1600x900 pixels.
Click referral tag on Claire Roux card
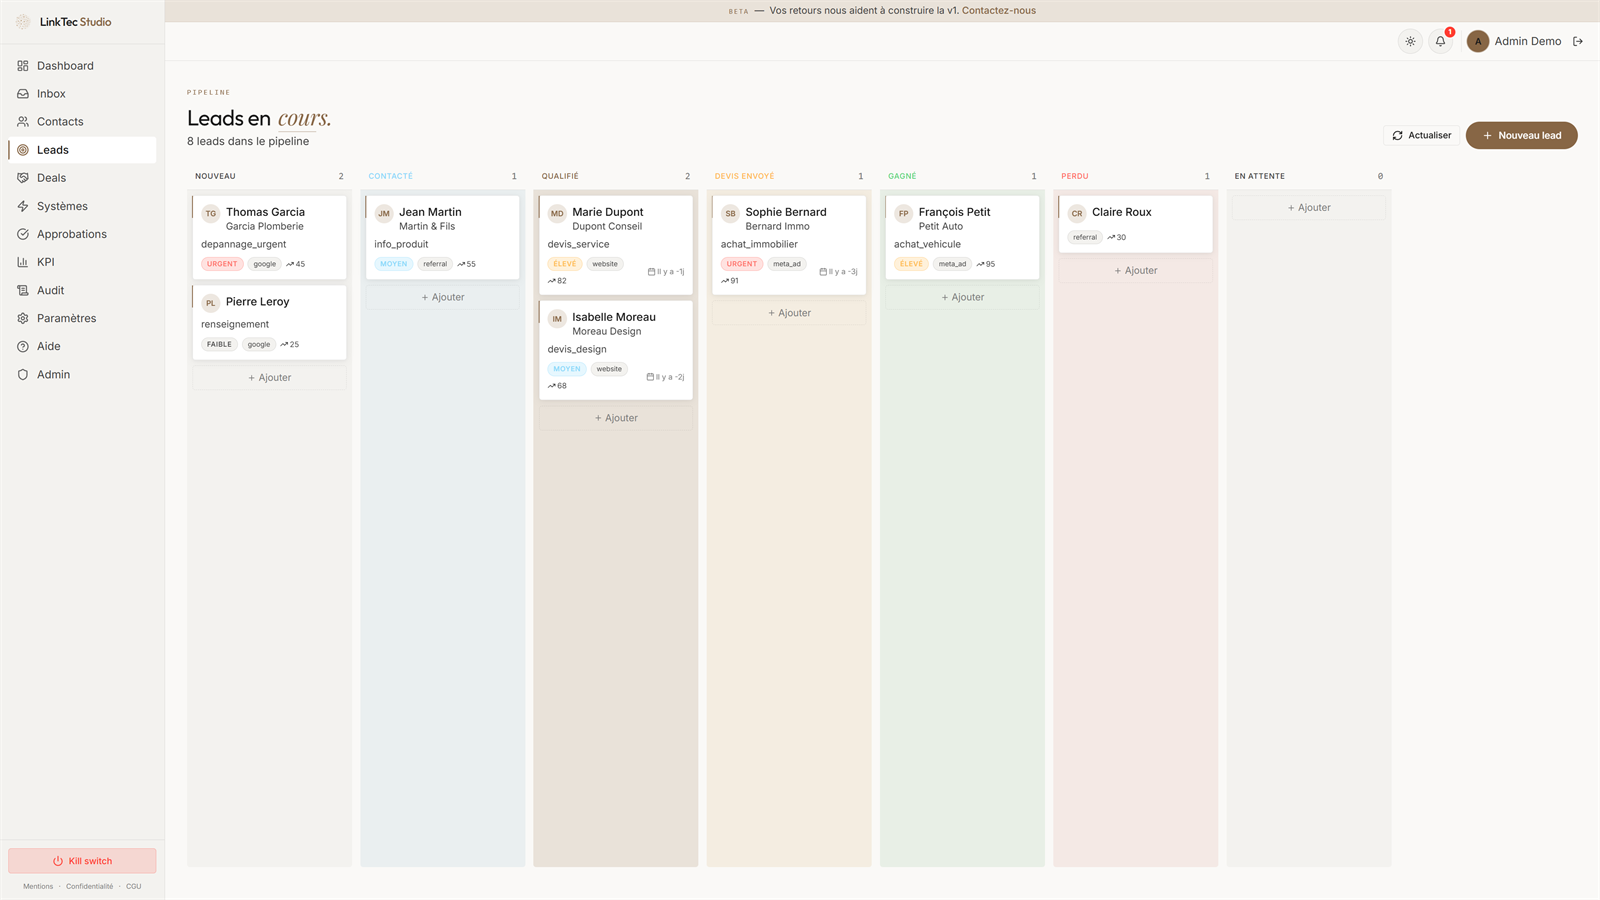(1085, 237)
